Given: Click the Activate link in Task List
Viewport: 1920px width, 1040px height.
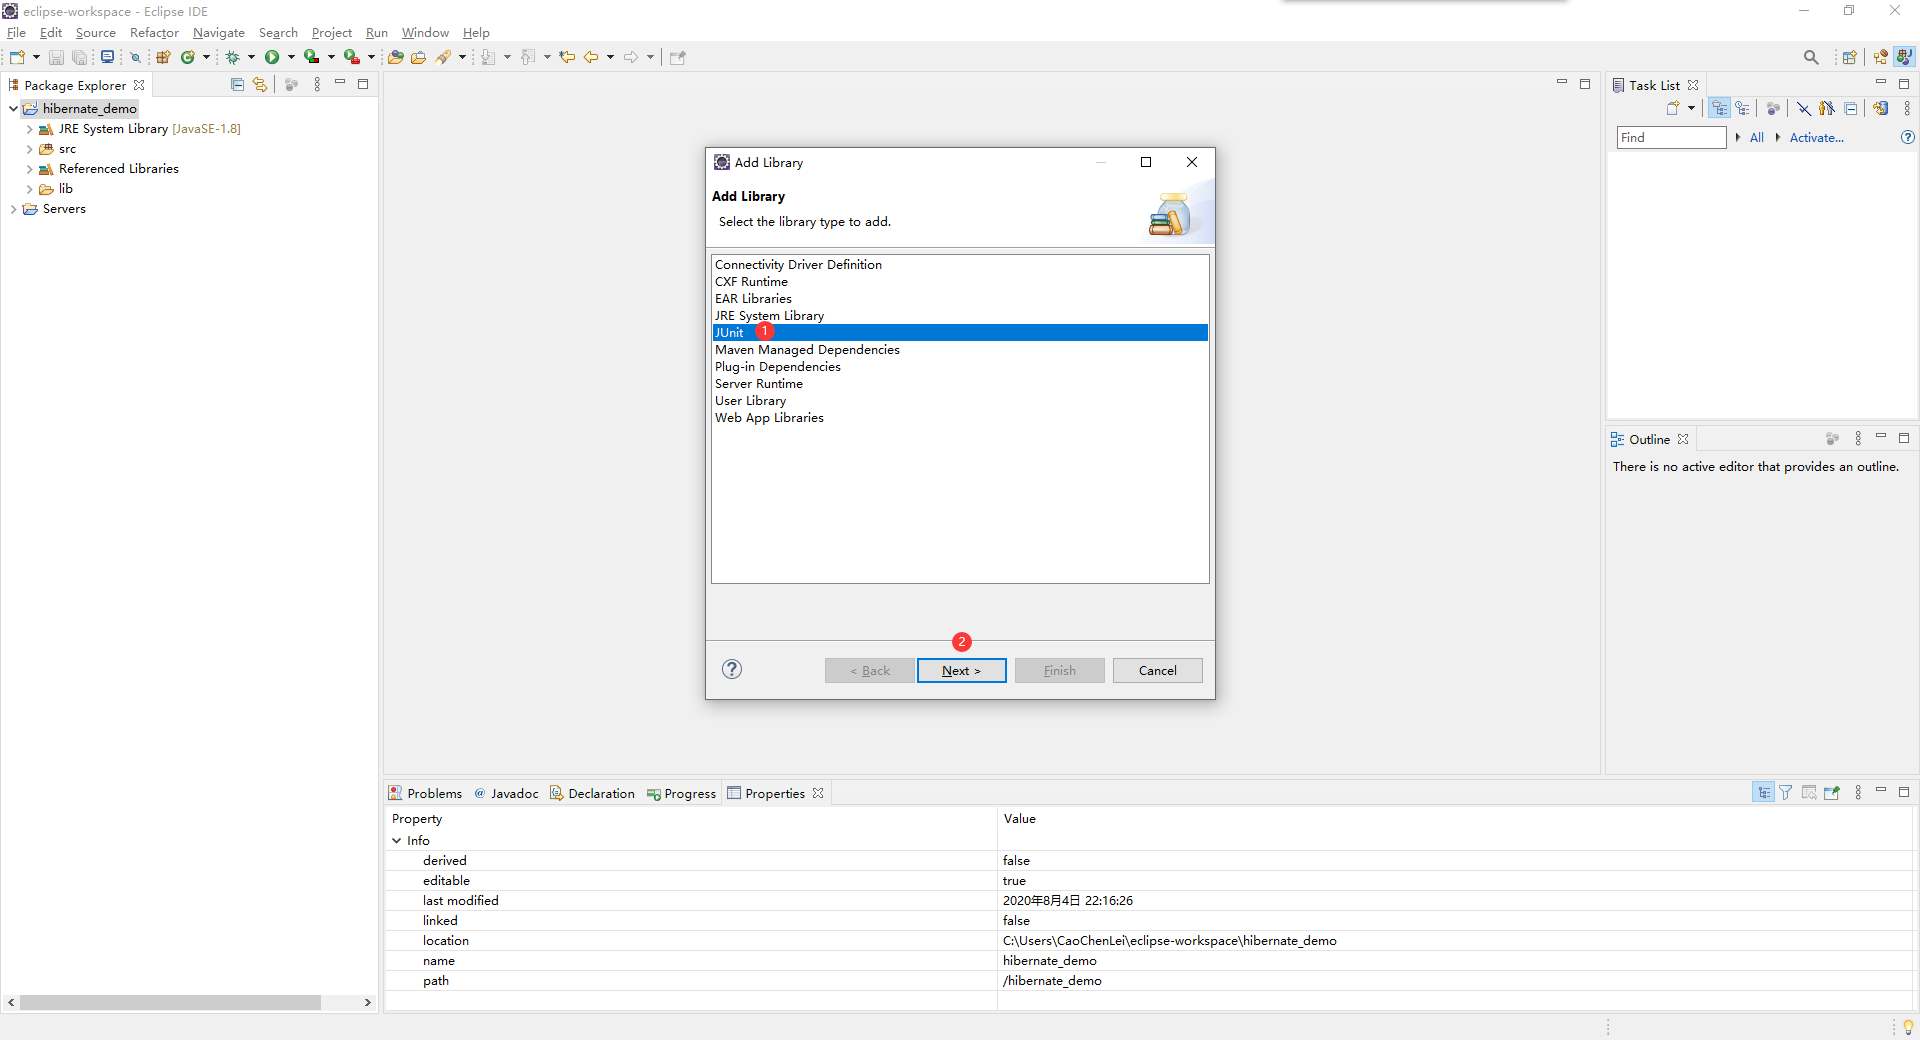Looking at the screenshot, I should [1816, 137].
